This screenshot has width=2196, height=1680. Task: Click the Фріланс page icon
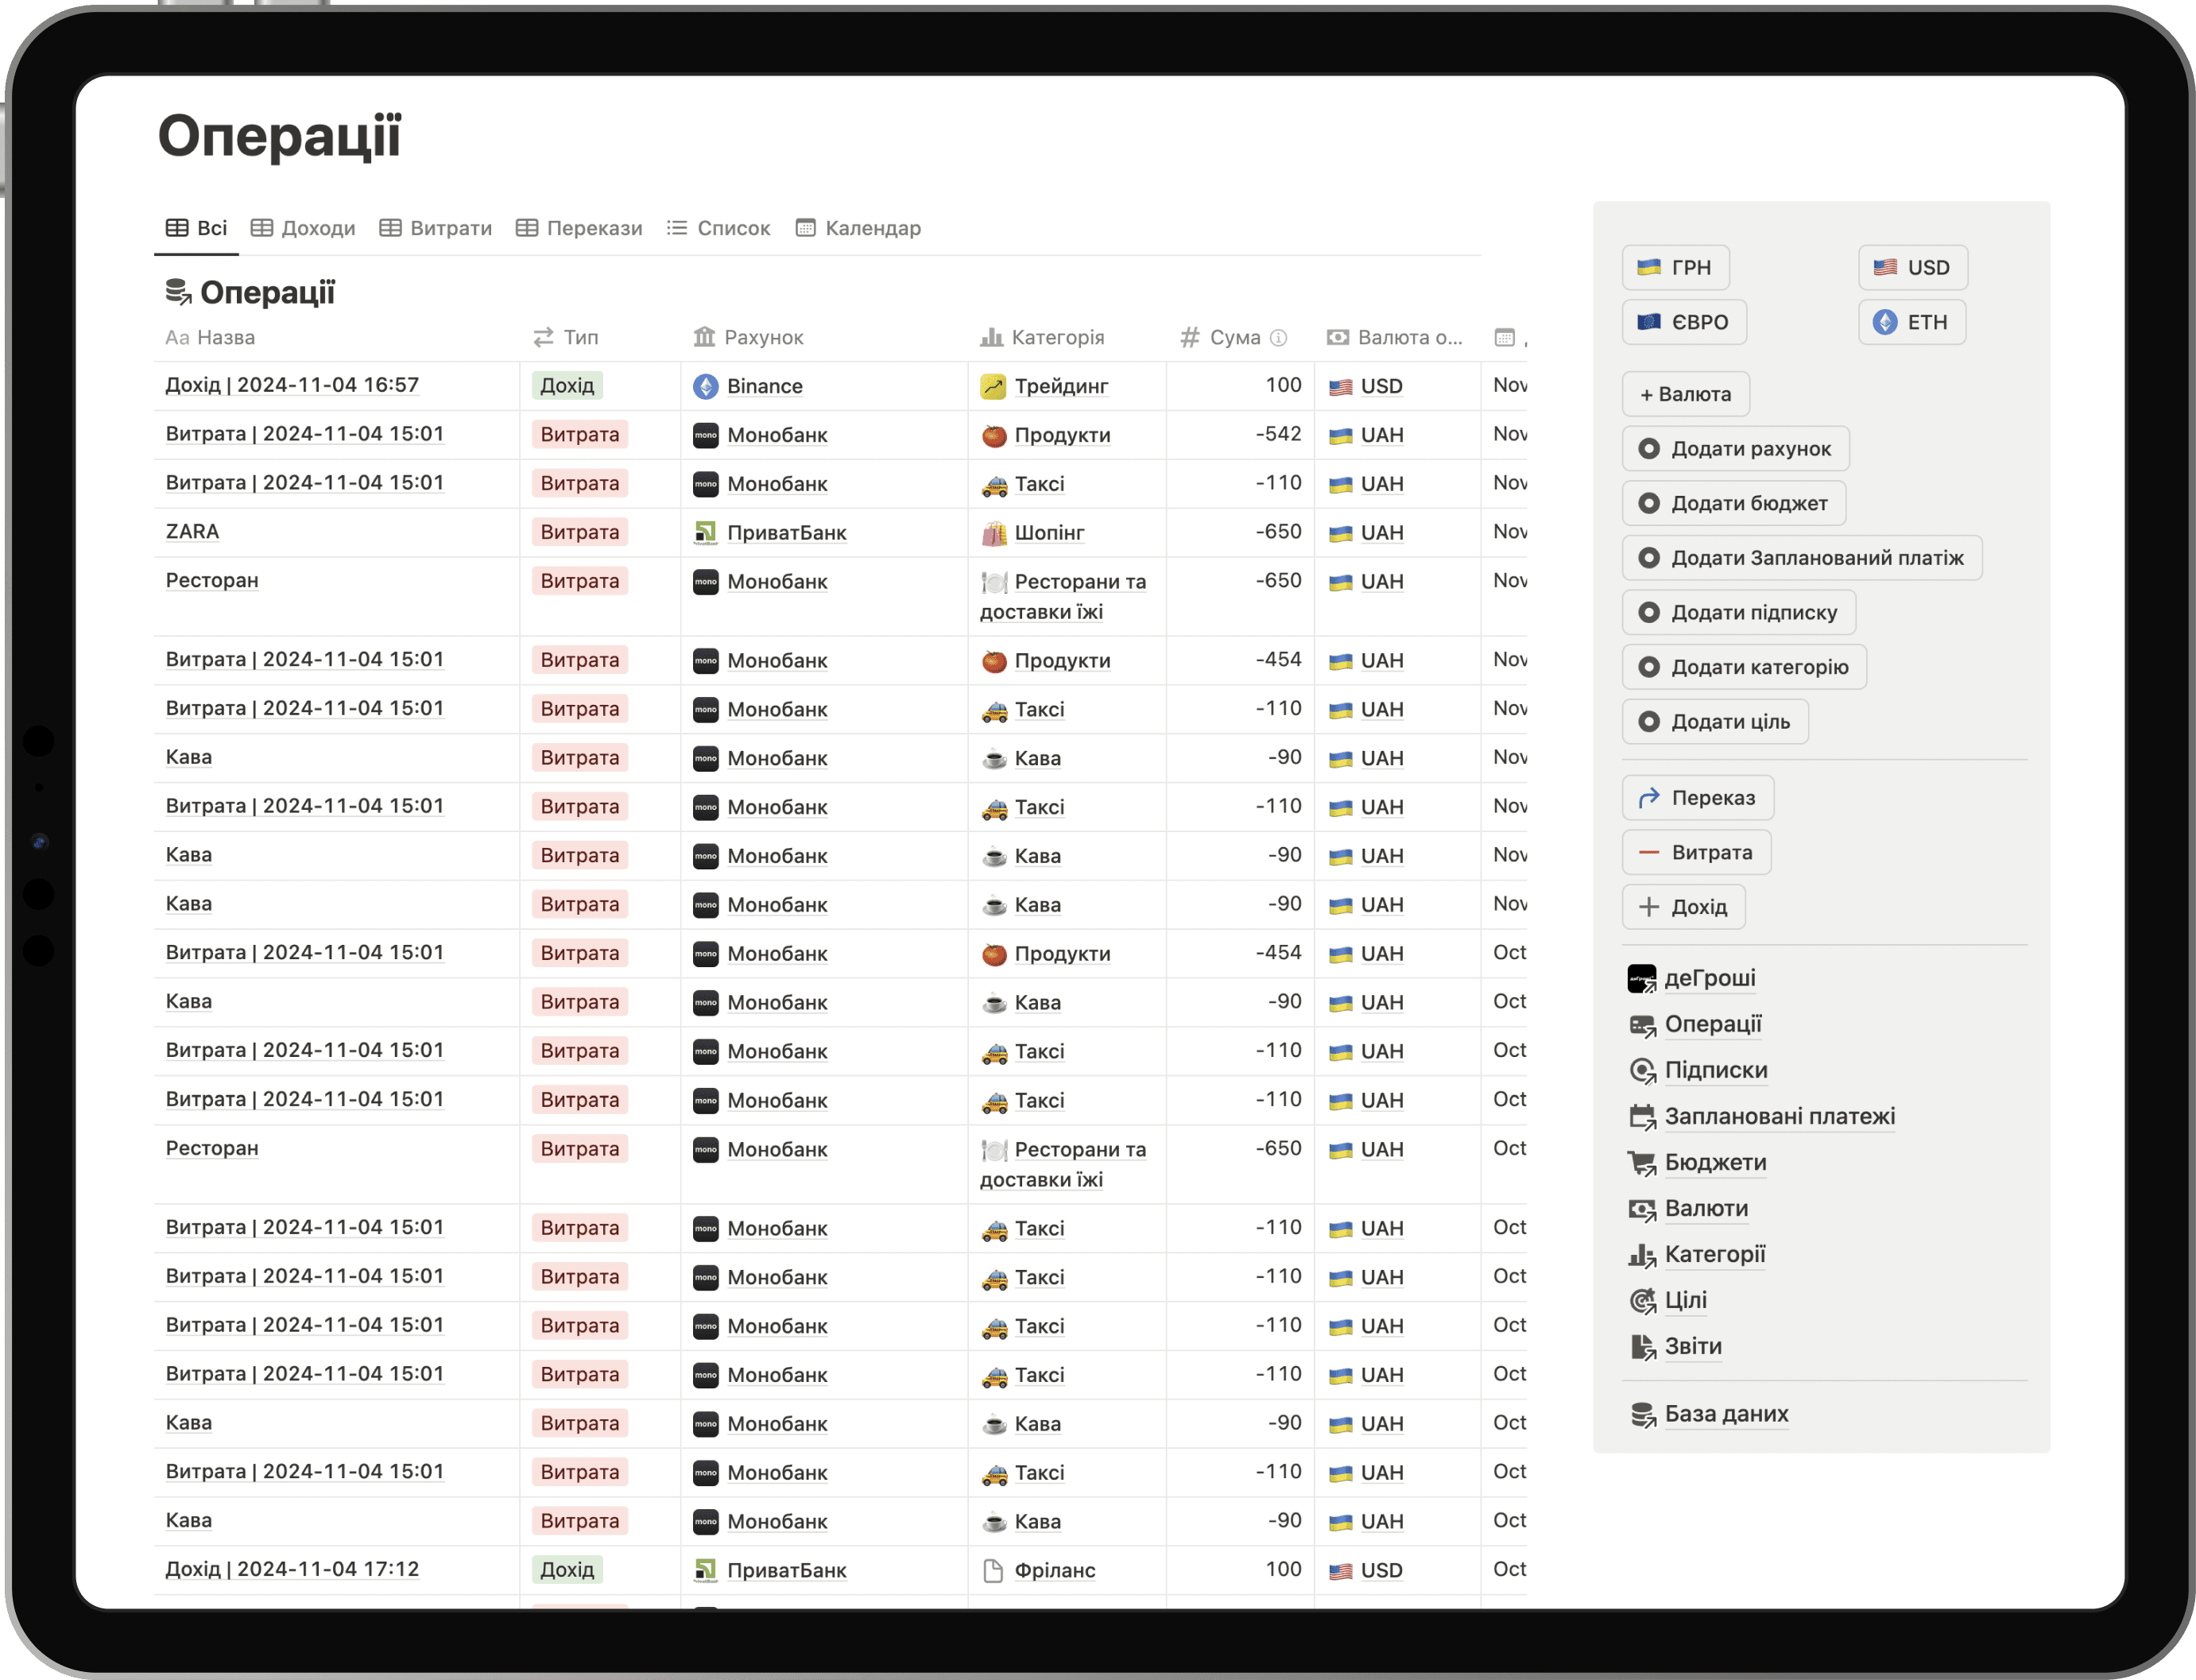993,1570
